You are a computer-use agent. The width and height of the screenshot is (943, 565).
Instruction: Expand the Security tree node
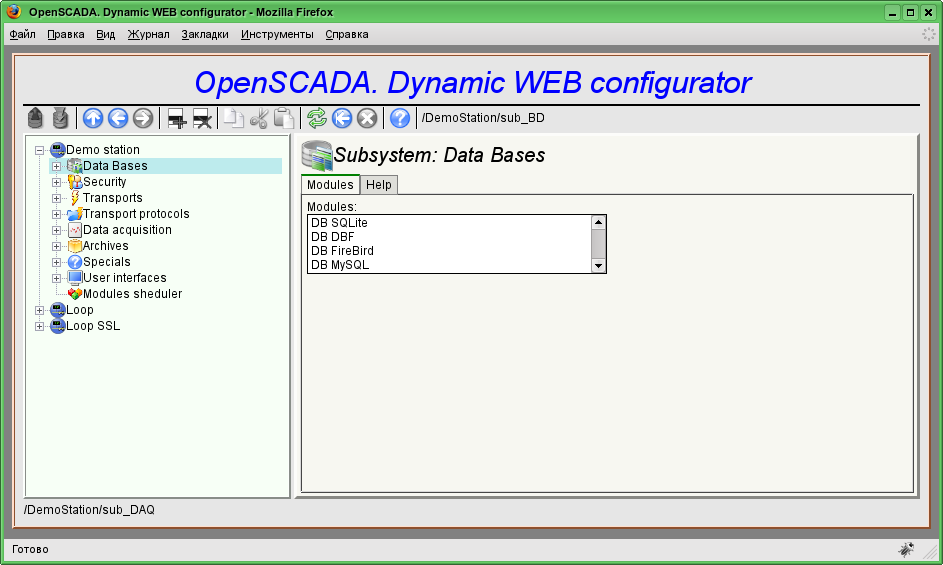[57, 182]
